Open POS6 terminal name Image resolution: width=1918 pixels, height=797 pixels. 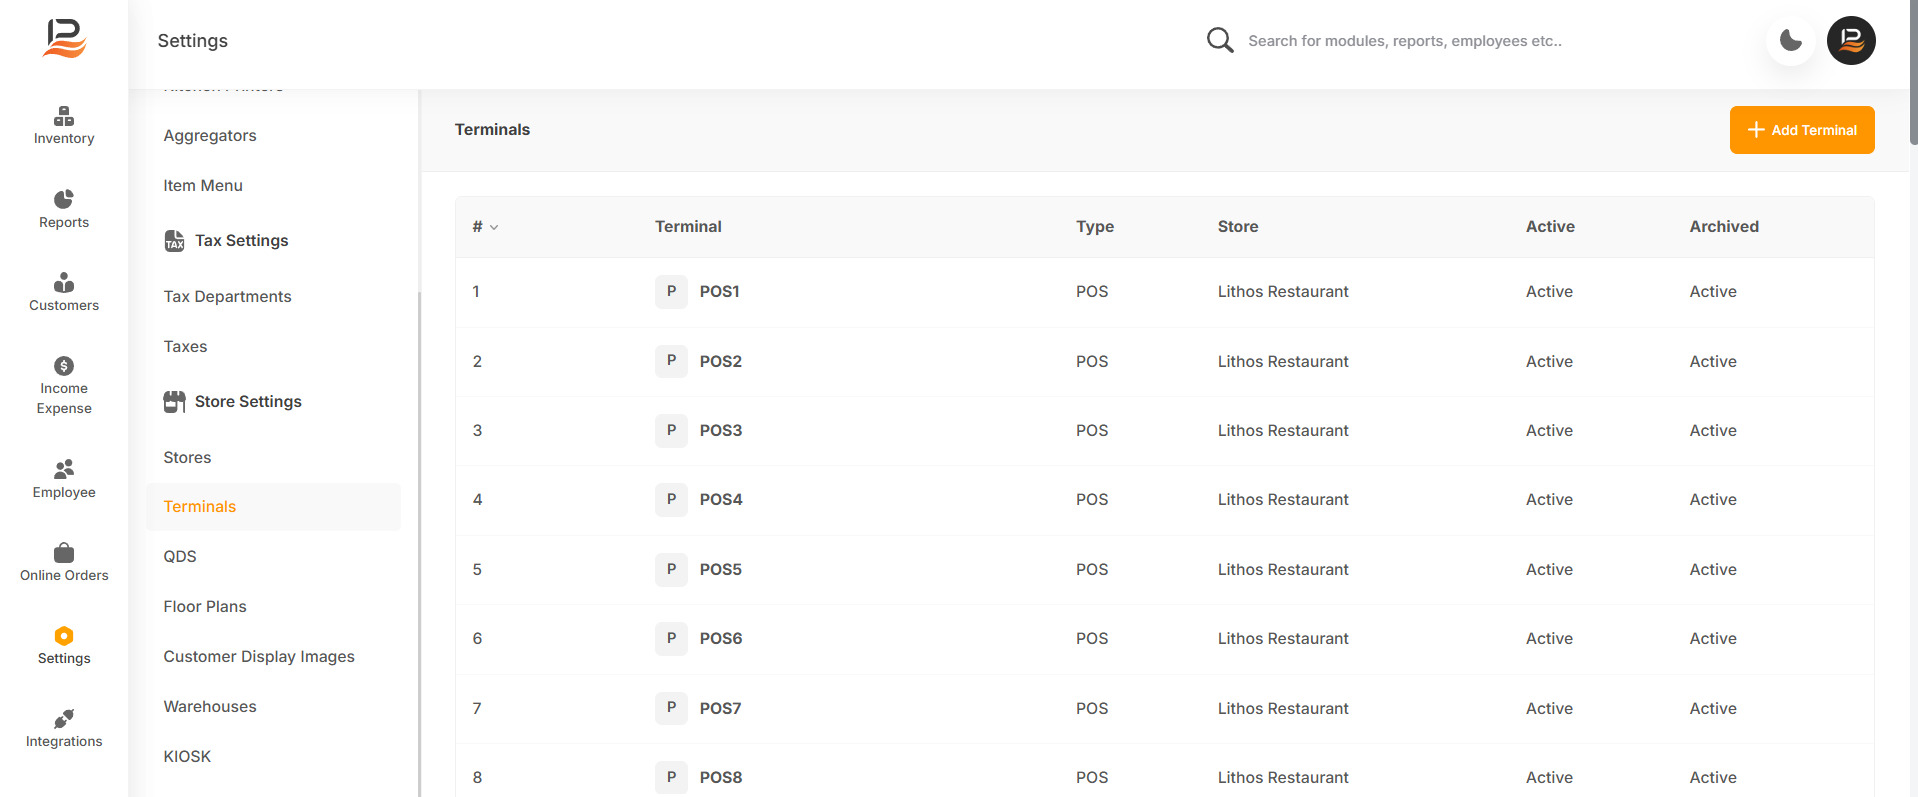point(720,639)
